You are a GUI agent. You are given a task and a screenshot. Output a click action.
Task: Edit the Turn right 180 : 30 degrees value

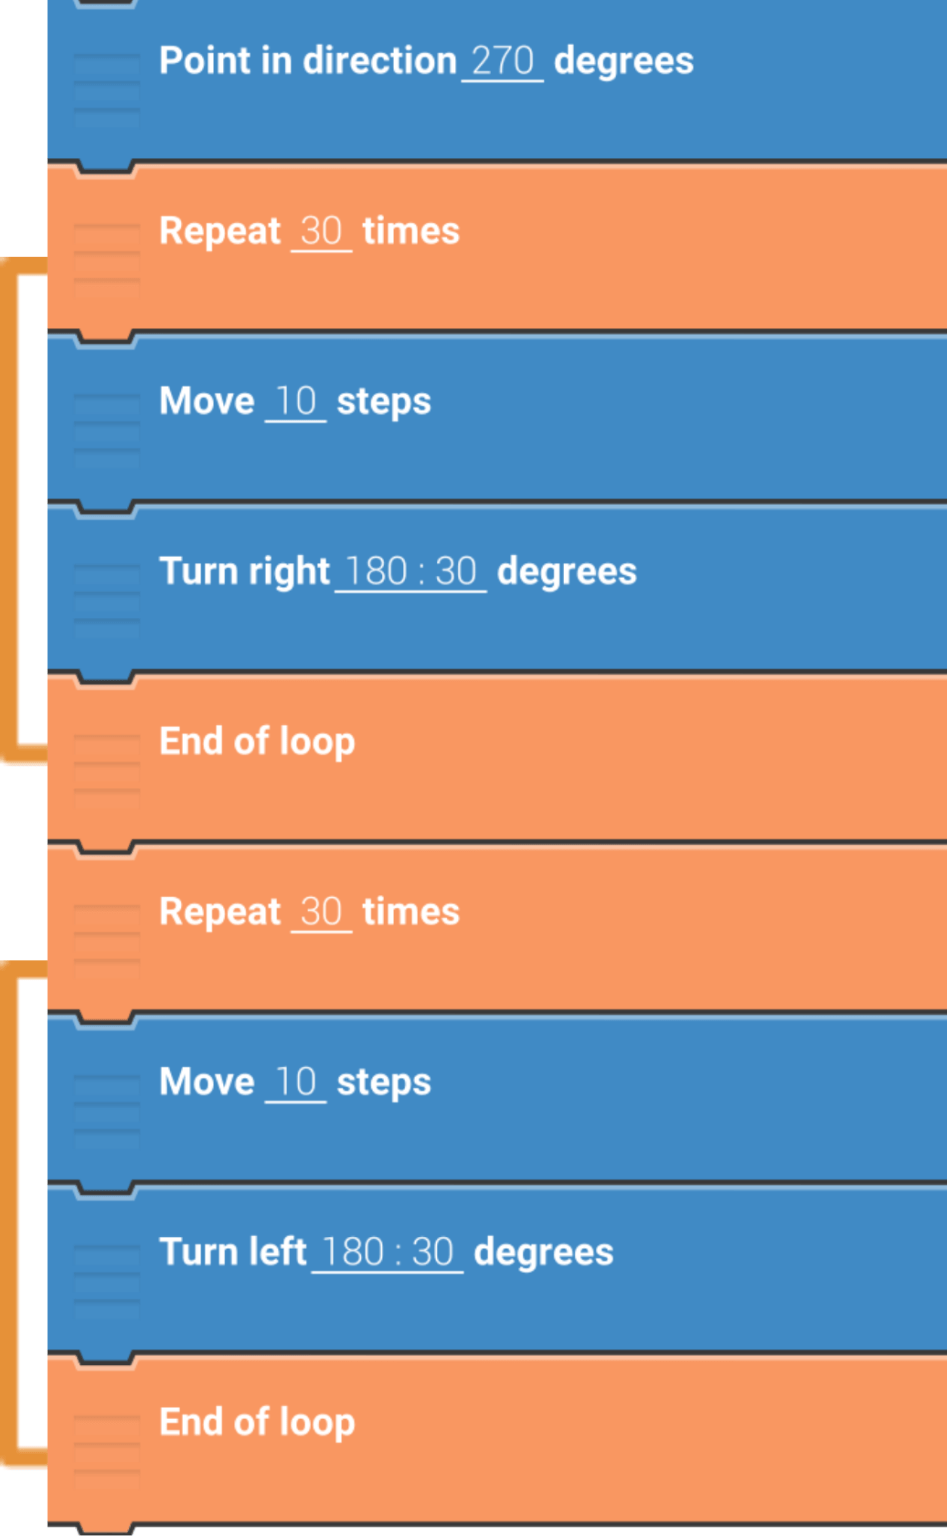(x=410, y=571)
